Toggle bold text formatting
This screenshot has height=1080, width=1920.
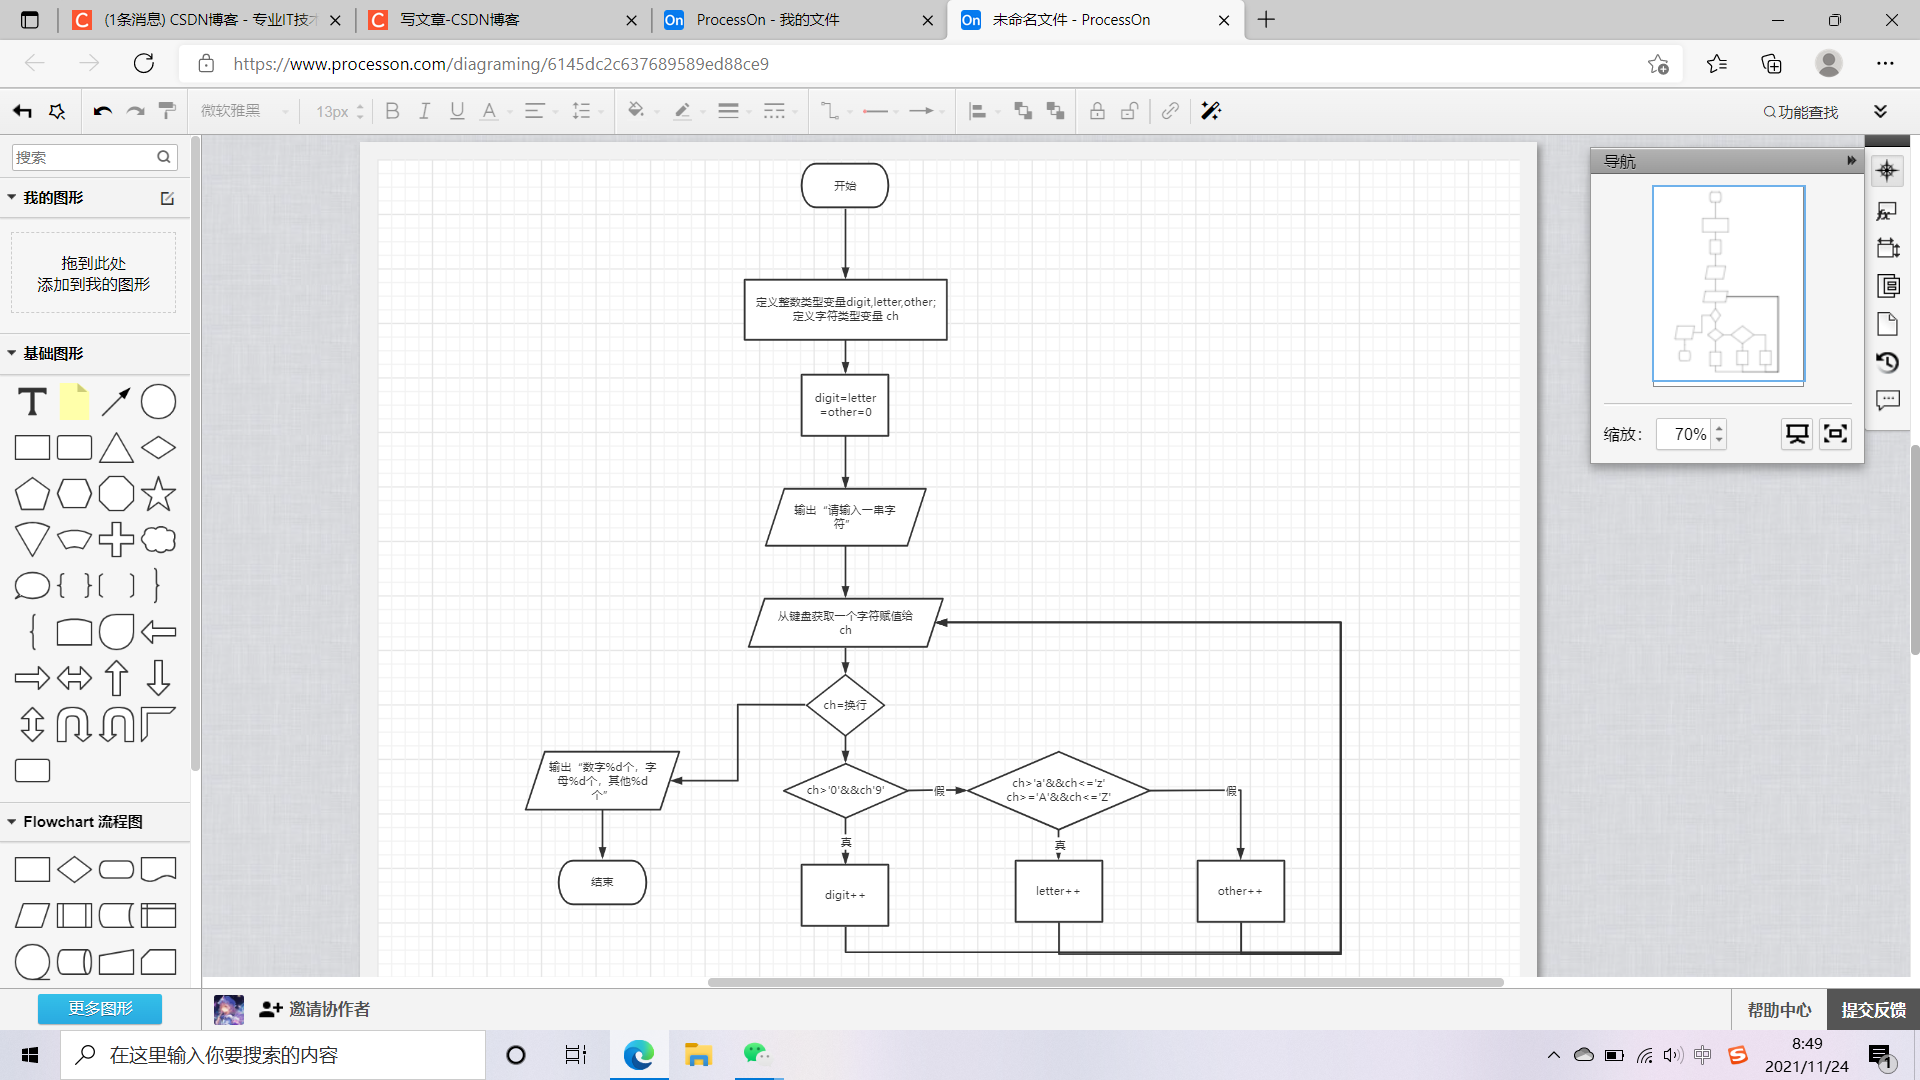[x=392, y=111]
